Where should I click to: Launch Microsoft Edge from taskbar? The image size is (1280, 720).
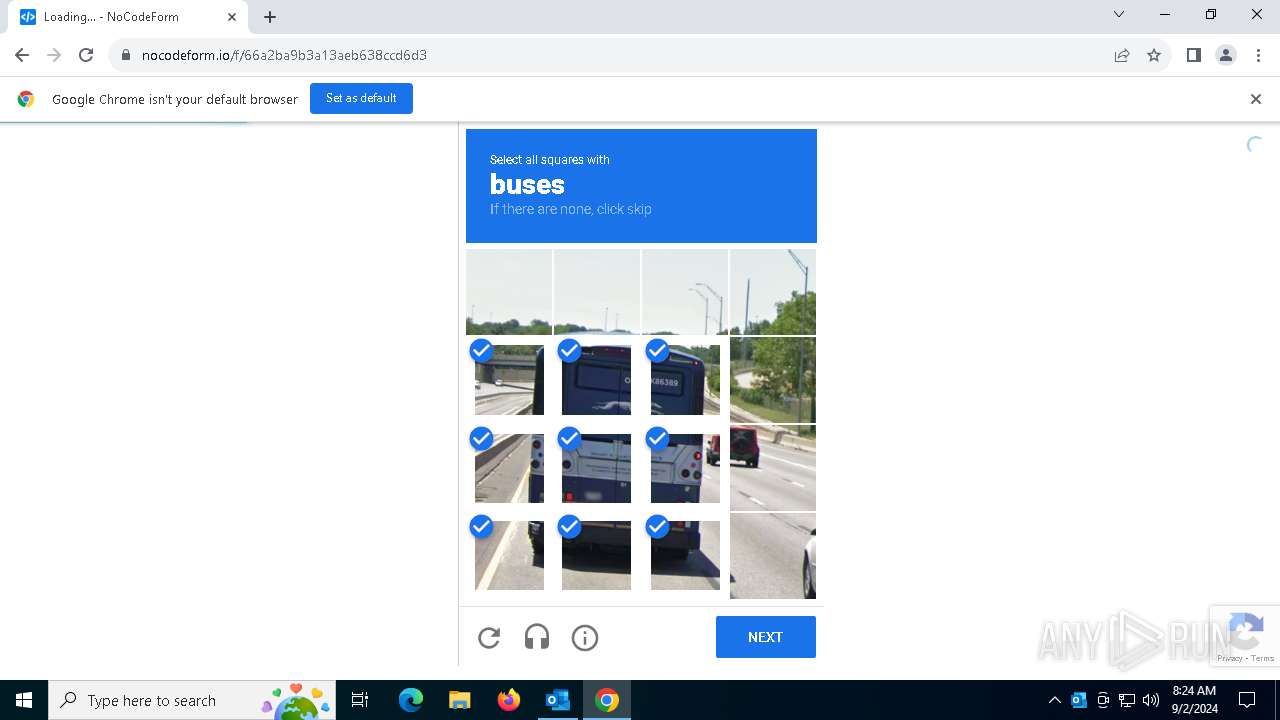click(x=411, y=700)
